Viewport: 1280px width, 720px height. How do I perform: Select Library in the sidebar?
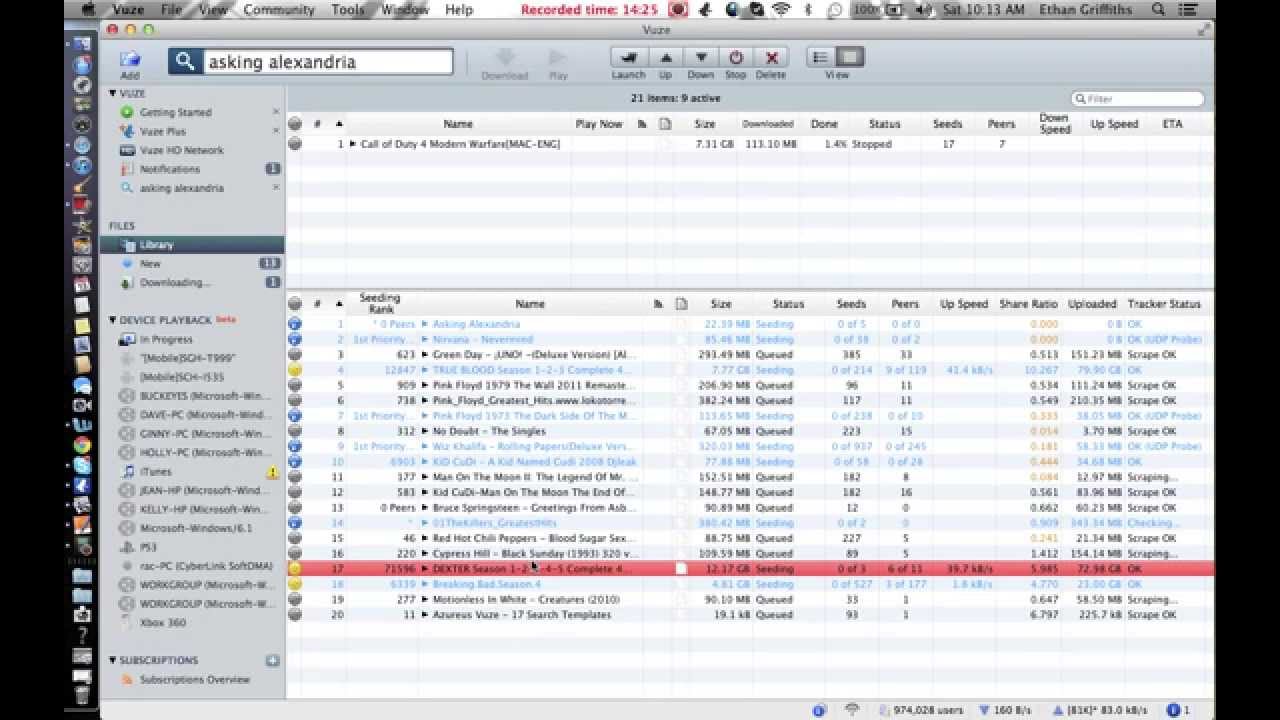coord(192,245)
